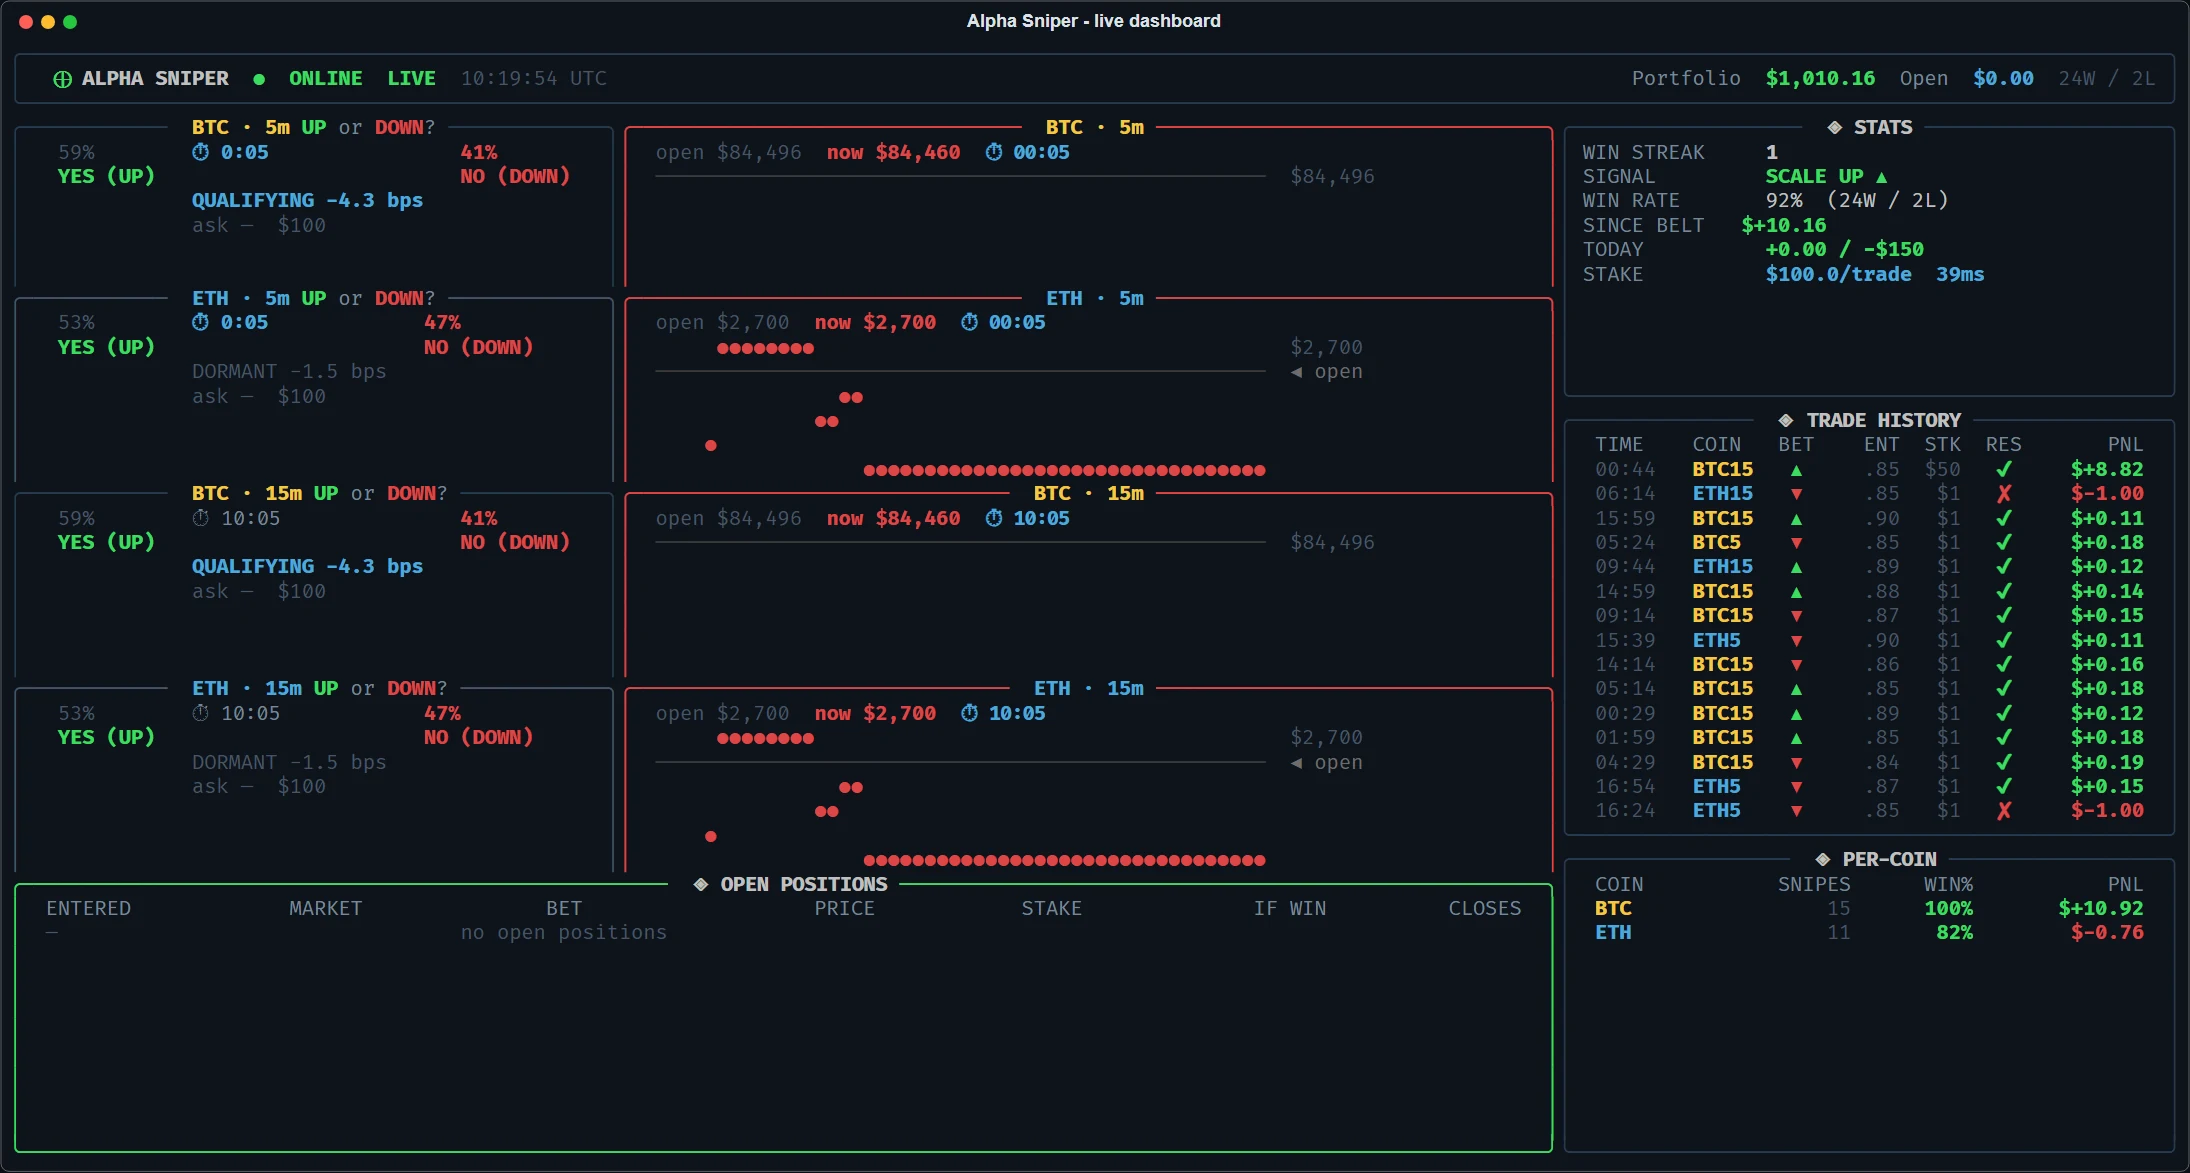The width and height of the screenshot is (2190, 1173).
Task: Click the down arrow bet in 16:24 row
Action: click(x=1797, y=811)
